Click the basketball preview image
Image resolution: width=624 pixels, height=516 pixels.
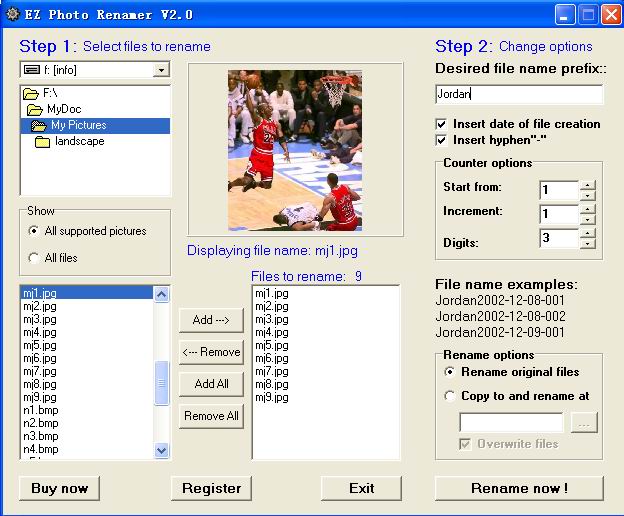[x=294, y=150]
